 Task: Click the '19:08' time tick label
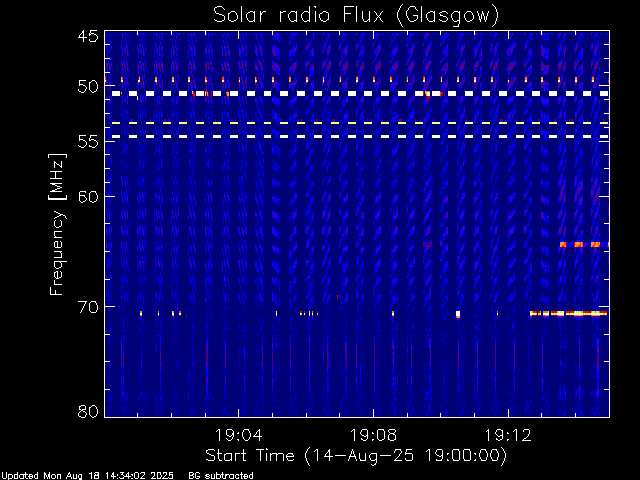(373, 435)
